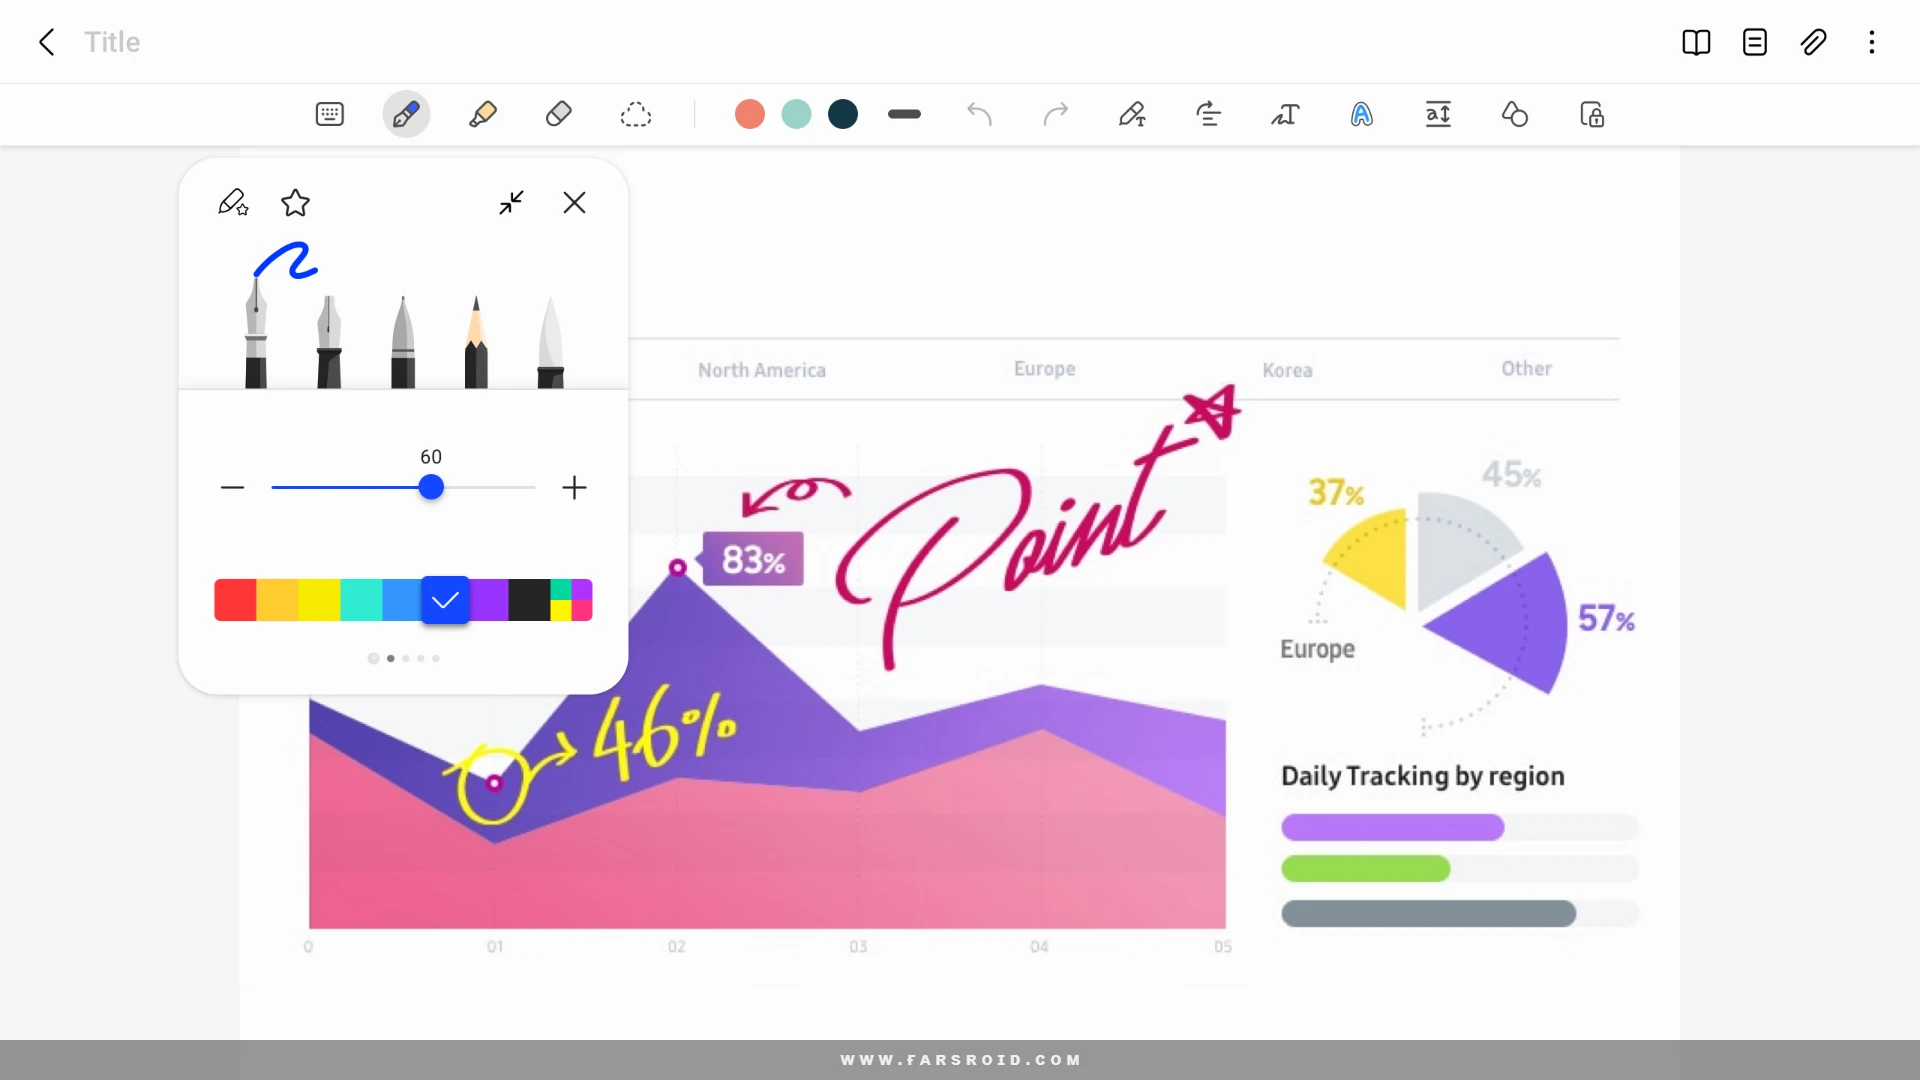Click the Other column header
This screenshot has width=1920, height=1080.
coord(1526,369)
